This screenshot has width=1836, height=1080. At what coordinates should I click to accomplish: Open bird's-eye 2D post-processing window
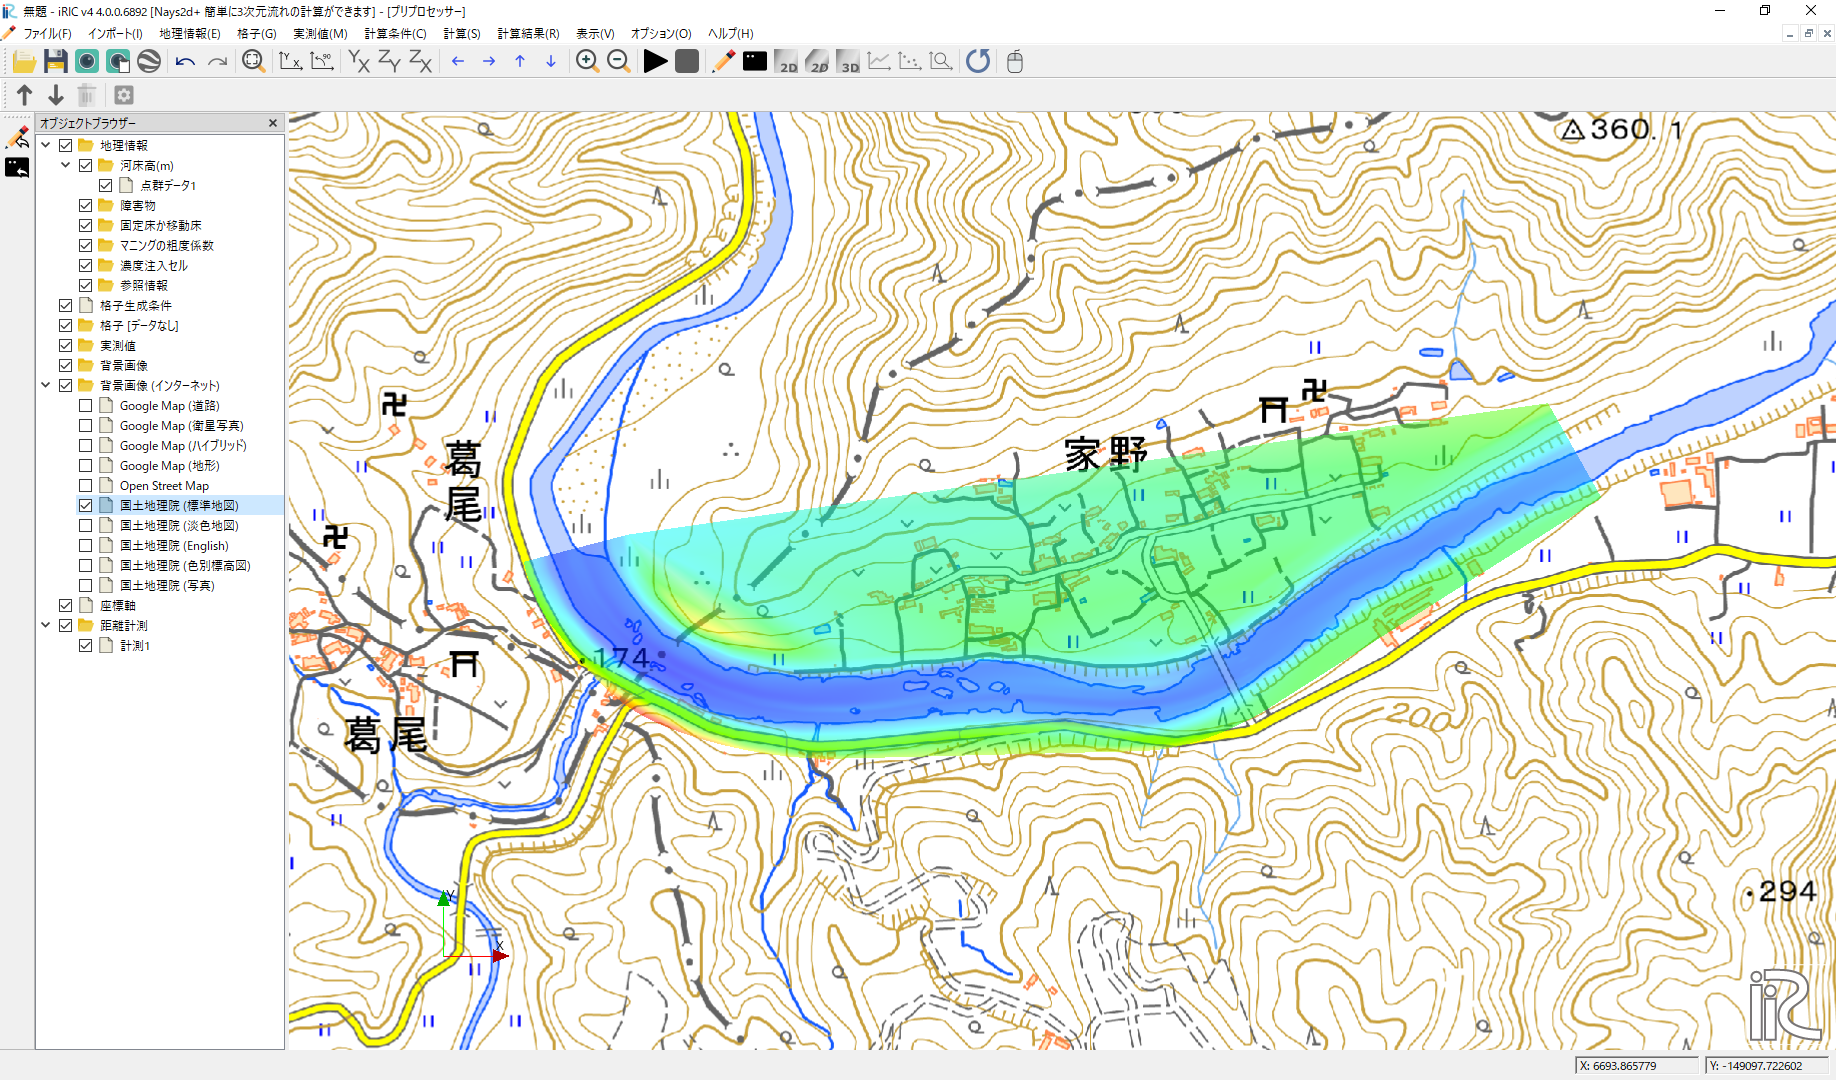[x=817, y=62]
